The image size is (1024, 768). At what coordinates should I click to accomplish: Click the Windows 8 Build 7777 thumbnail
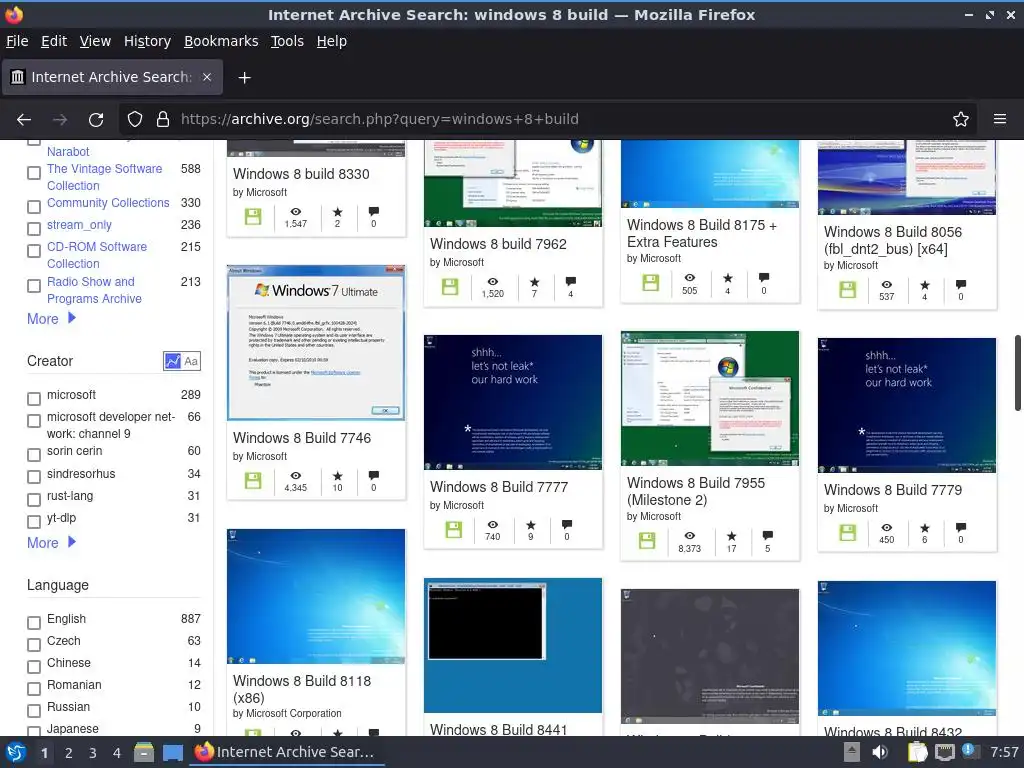[x=513, y=402]
